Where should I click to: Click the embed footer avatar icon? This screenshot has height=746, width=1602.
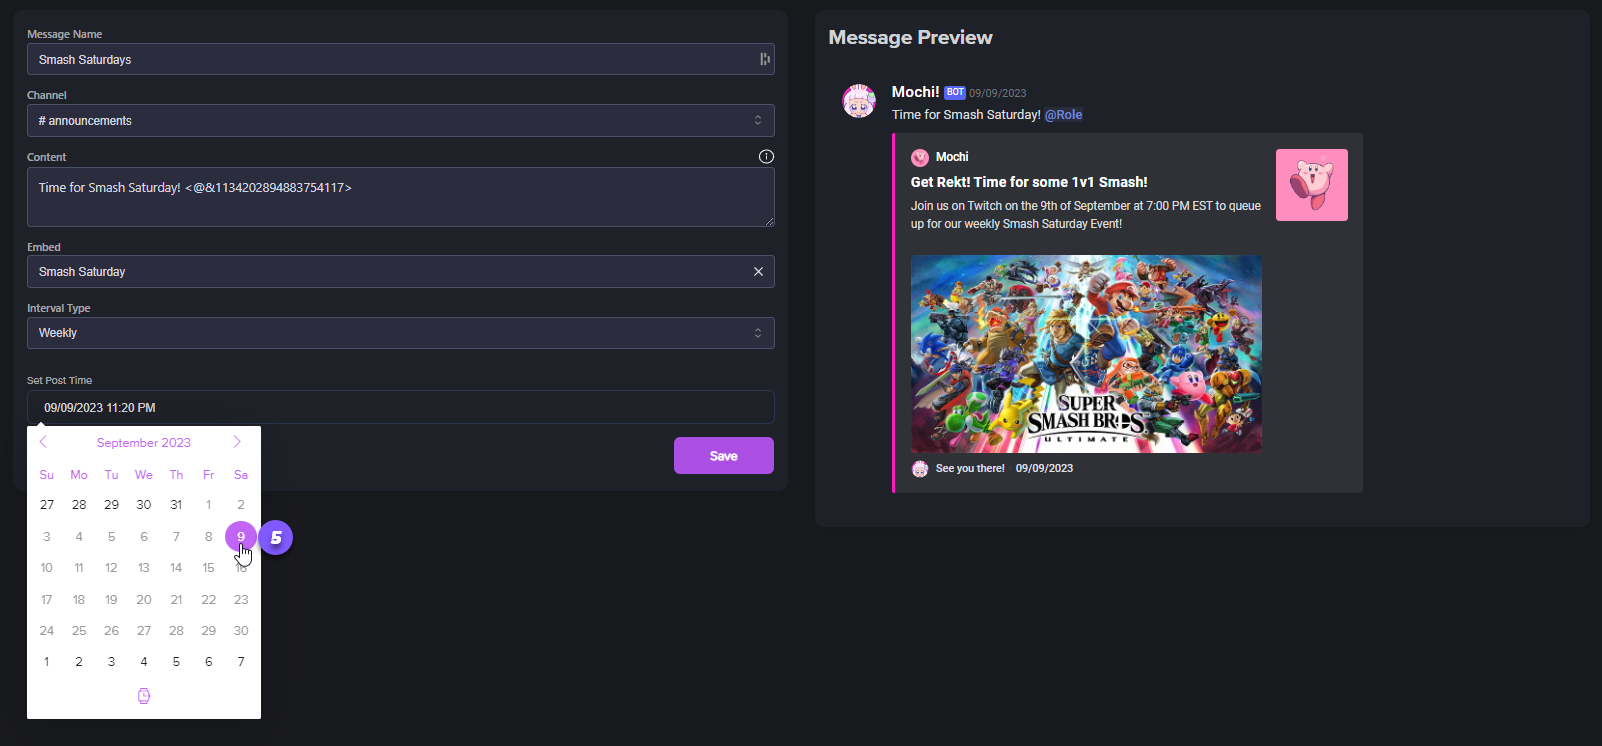[920, 469]
